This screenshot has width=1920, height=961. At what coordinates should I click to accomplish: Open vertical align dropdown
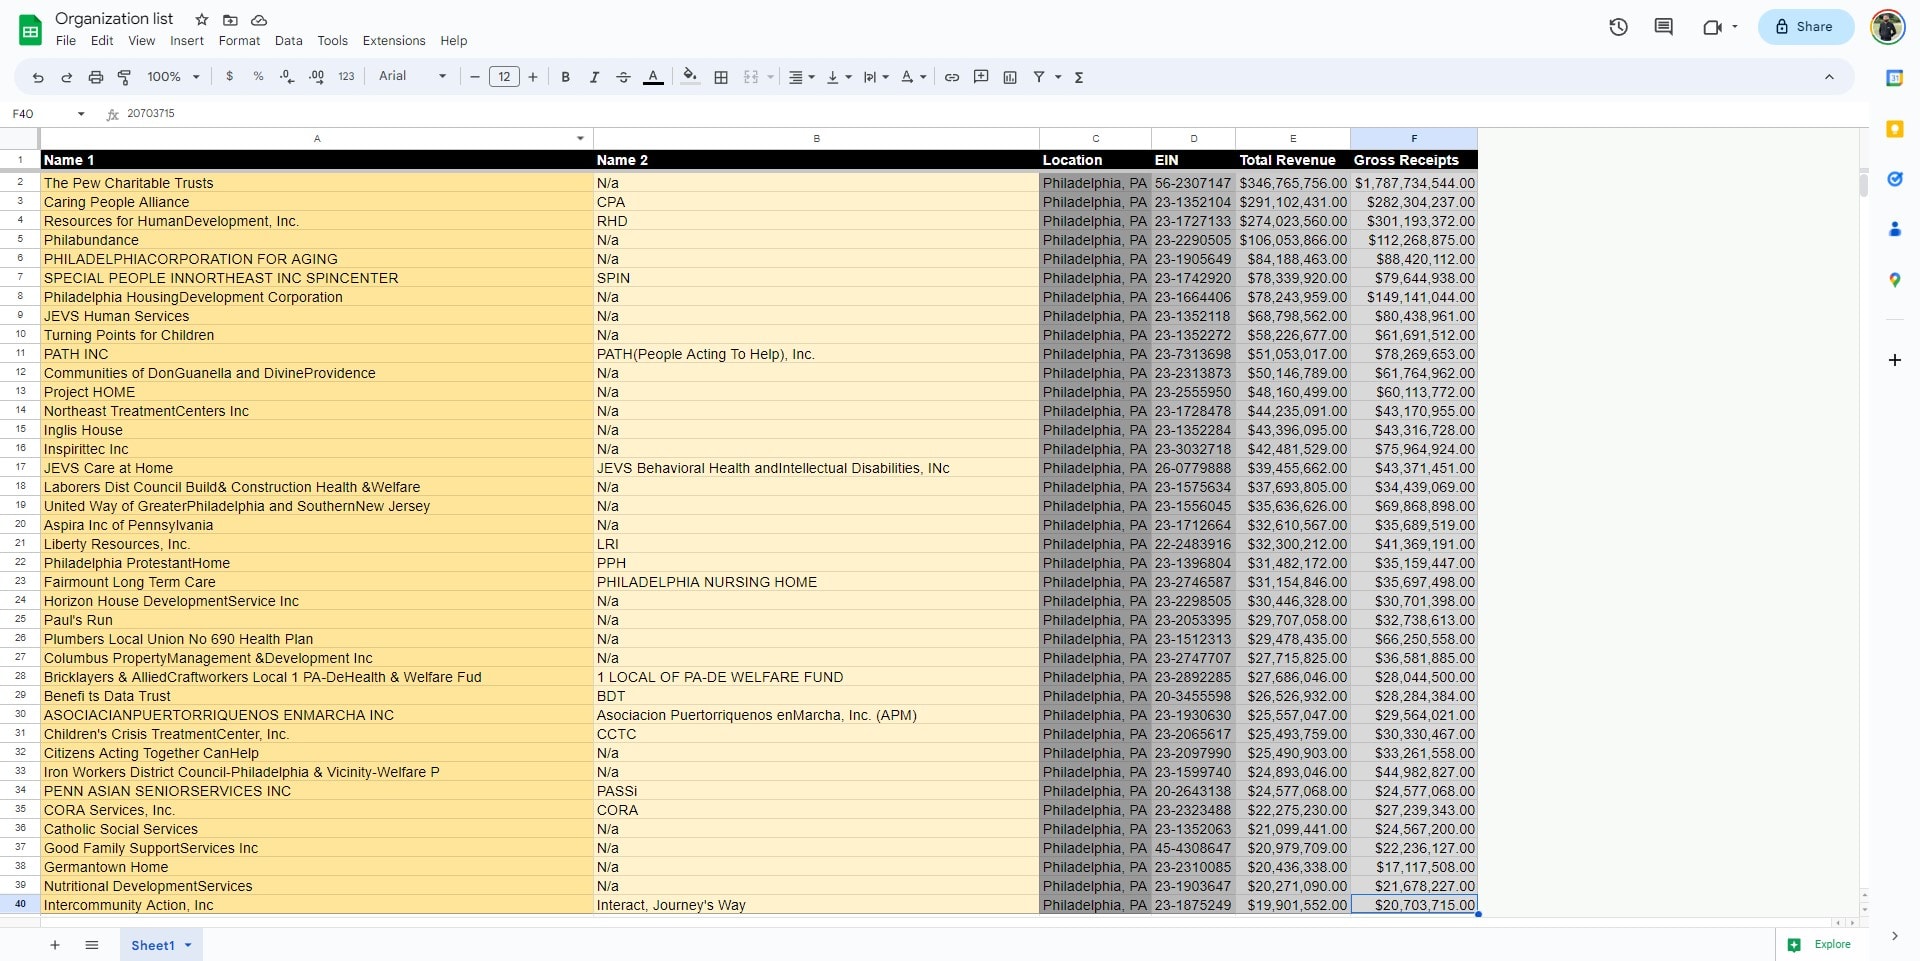pos(839,77)
